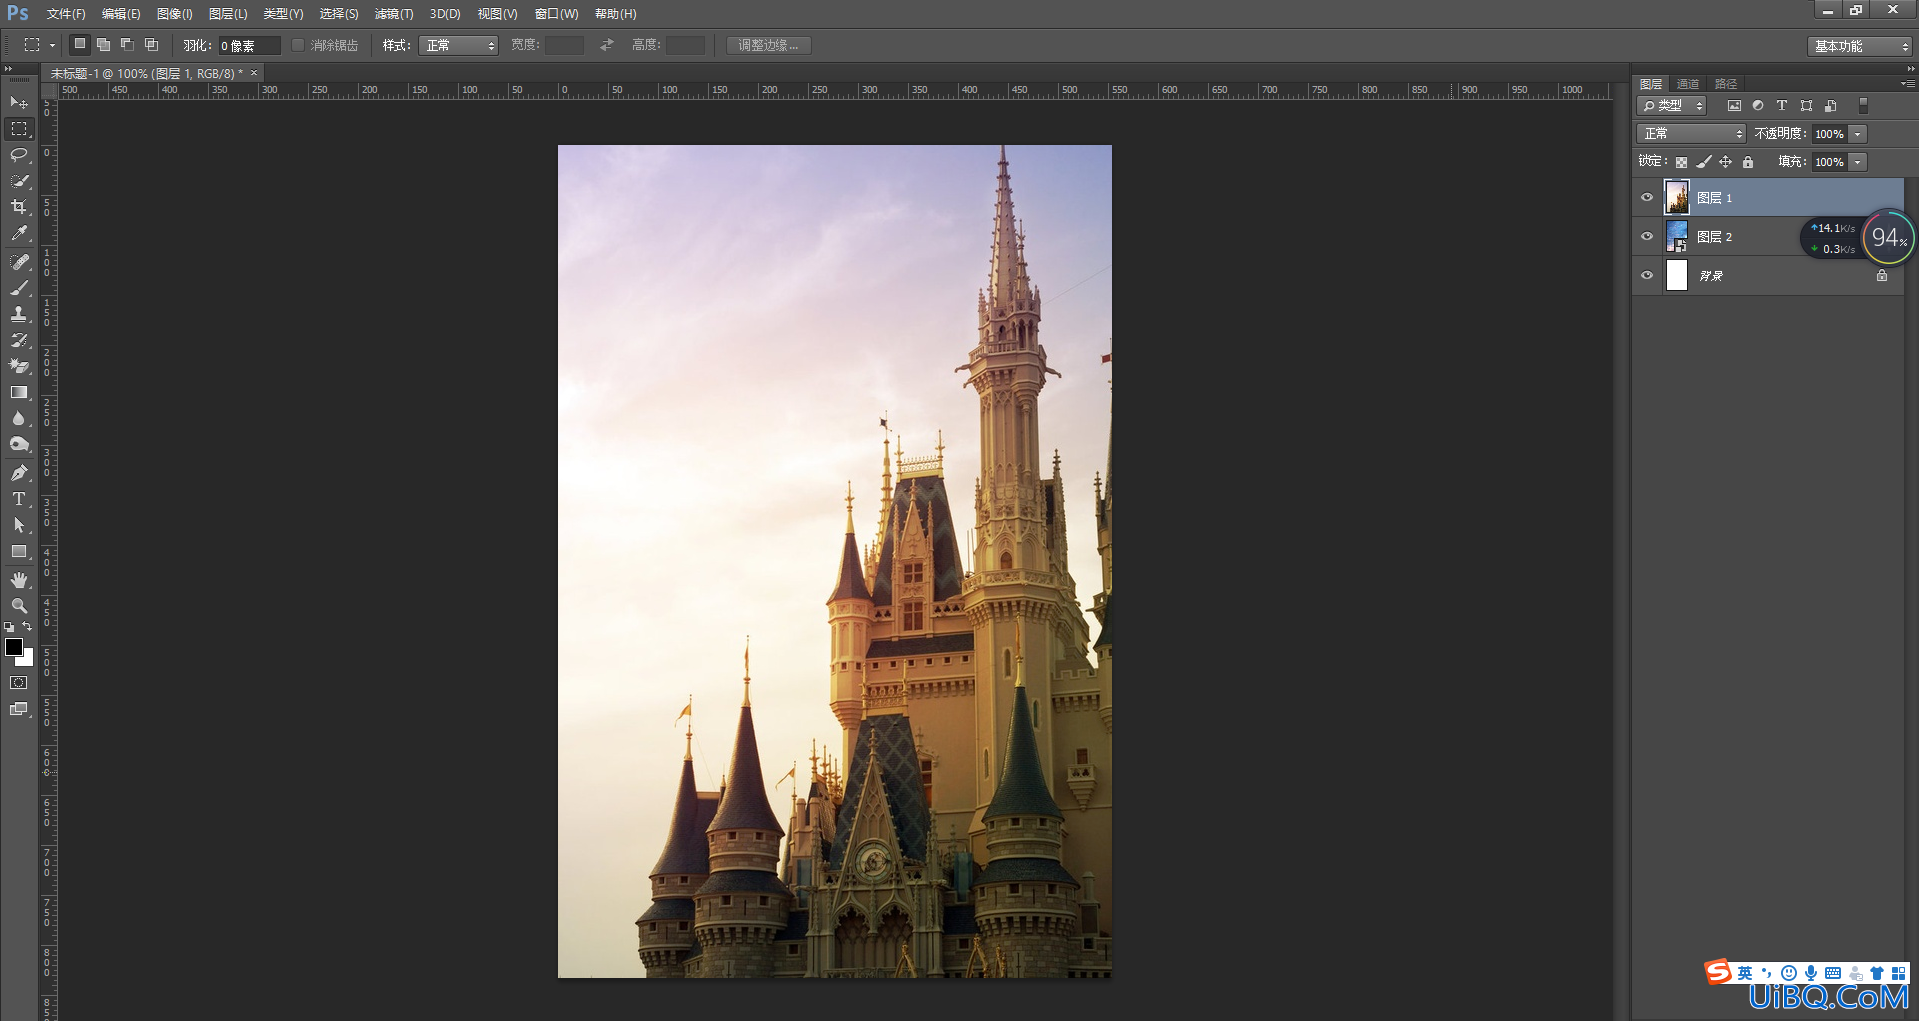Reset default foreground and background colors
The image size is (1919, 1021).
[x=9, y=627]
